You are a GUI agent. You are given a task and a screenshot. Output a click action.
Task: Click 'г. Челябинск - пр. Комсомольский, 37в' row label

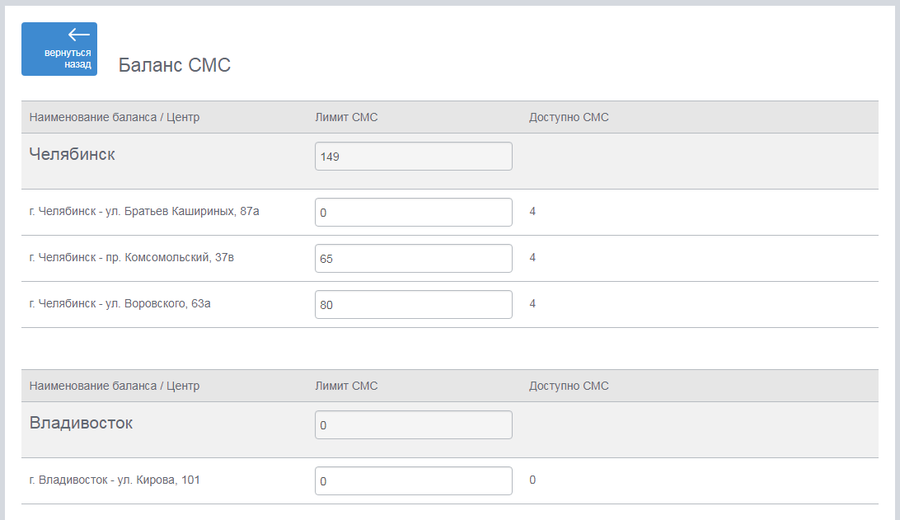tap(131, 257)
